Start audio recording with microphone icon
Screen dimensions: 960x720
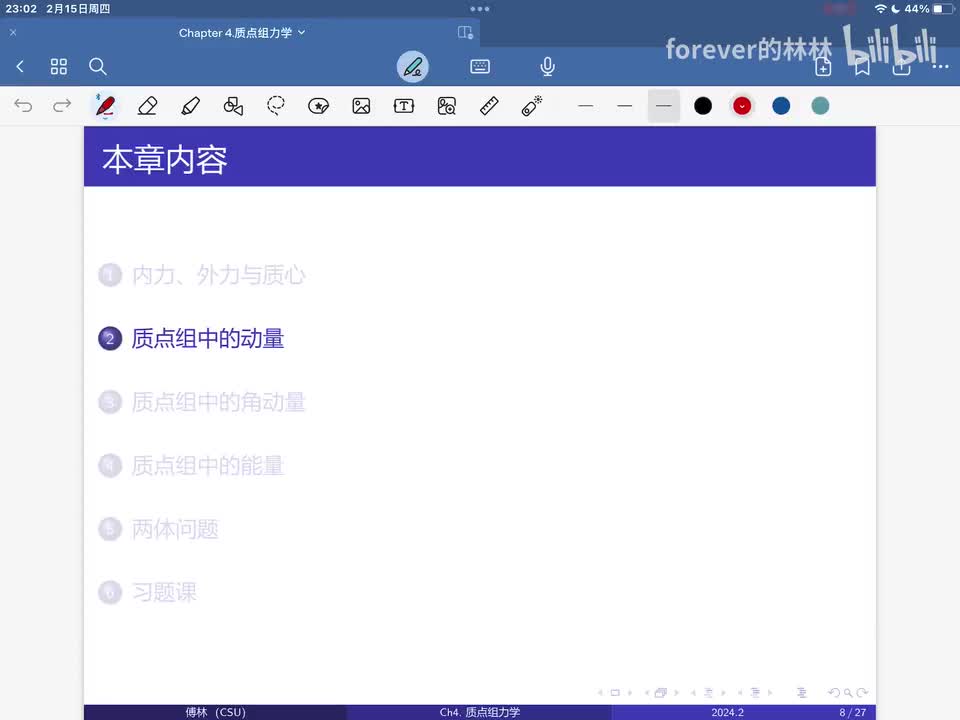pos(548,66)
